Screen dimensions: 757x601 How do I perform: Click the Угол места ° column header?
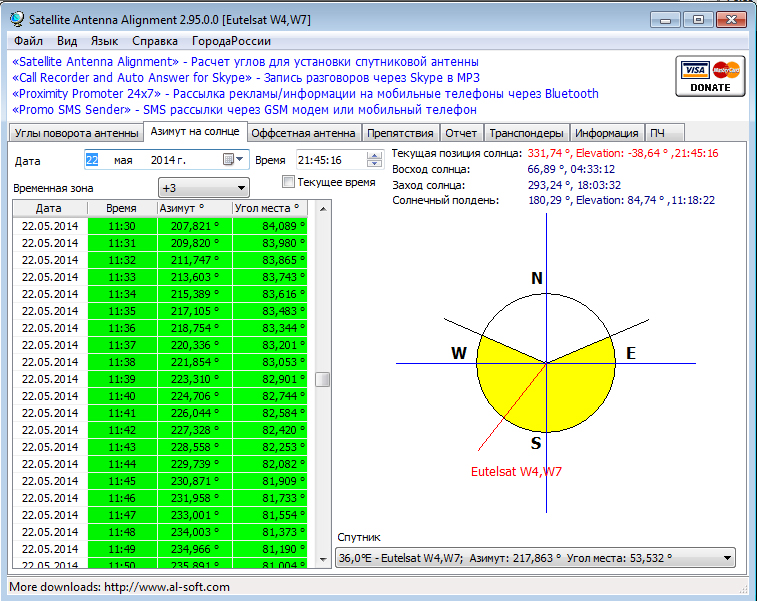(270, 208)
